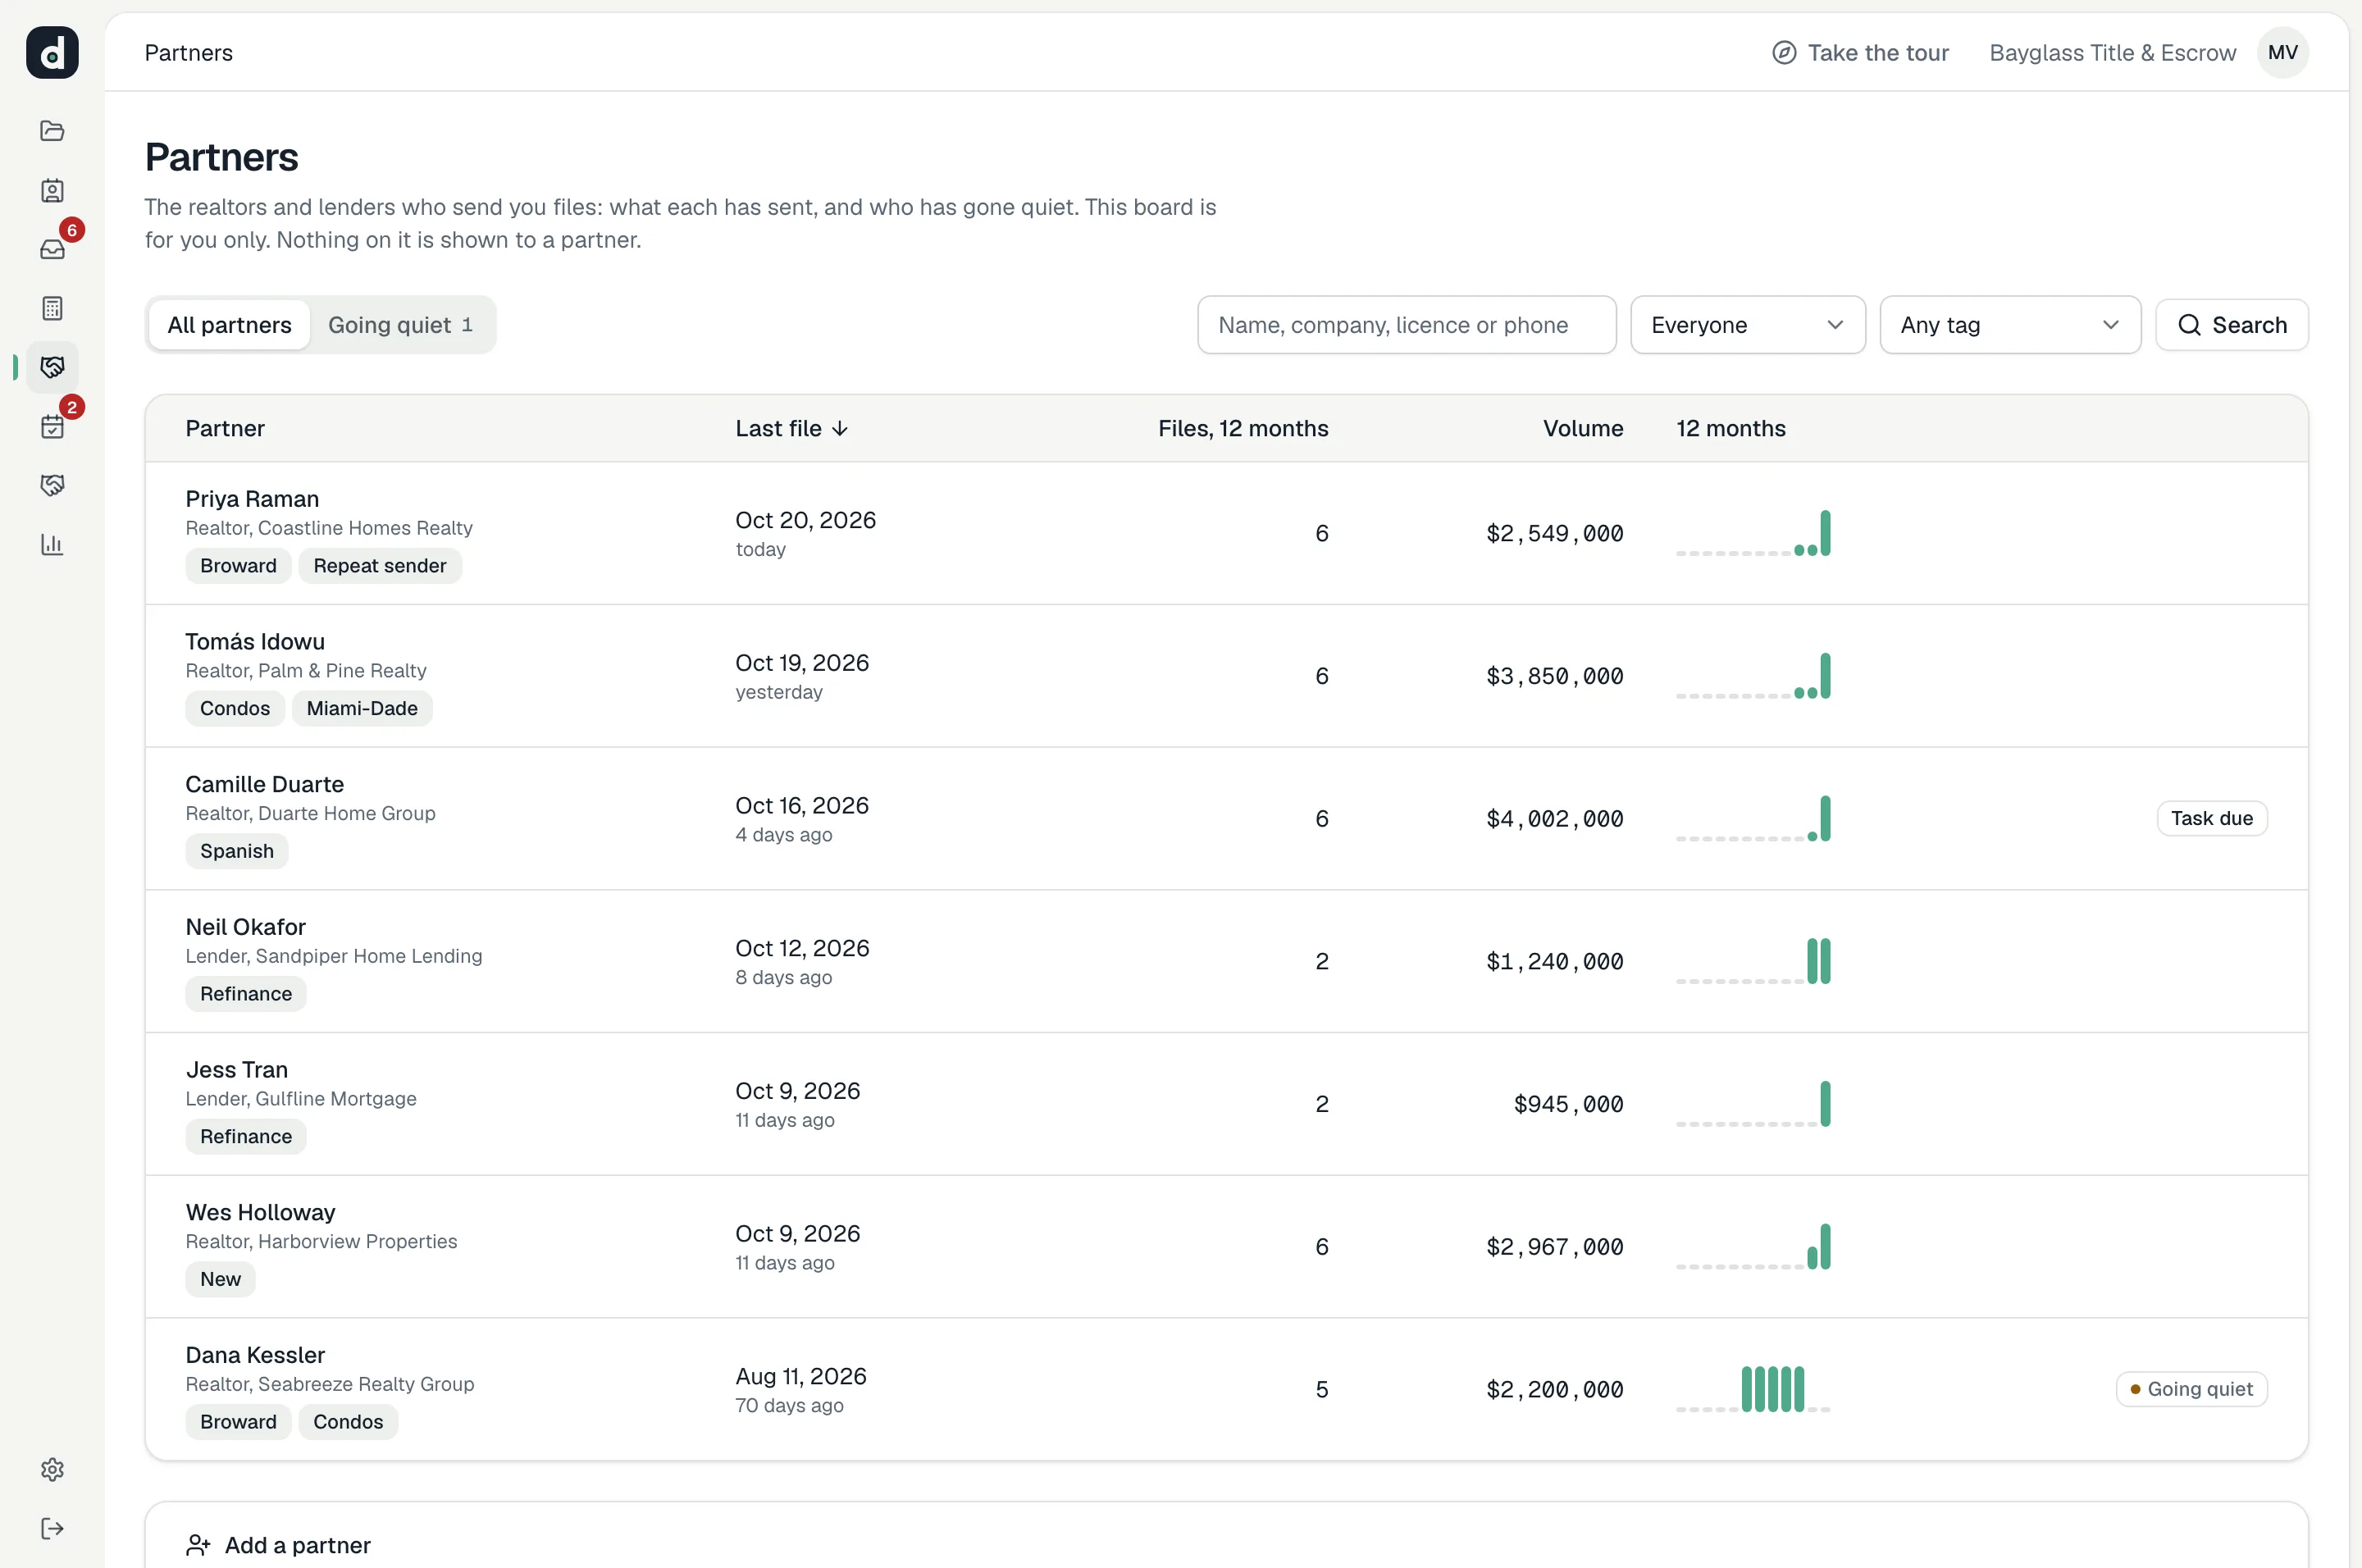Screen dimensions: 2362x1568
Task: Open Priya Raman partner row
Action: (x=1226, y=533)
